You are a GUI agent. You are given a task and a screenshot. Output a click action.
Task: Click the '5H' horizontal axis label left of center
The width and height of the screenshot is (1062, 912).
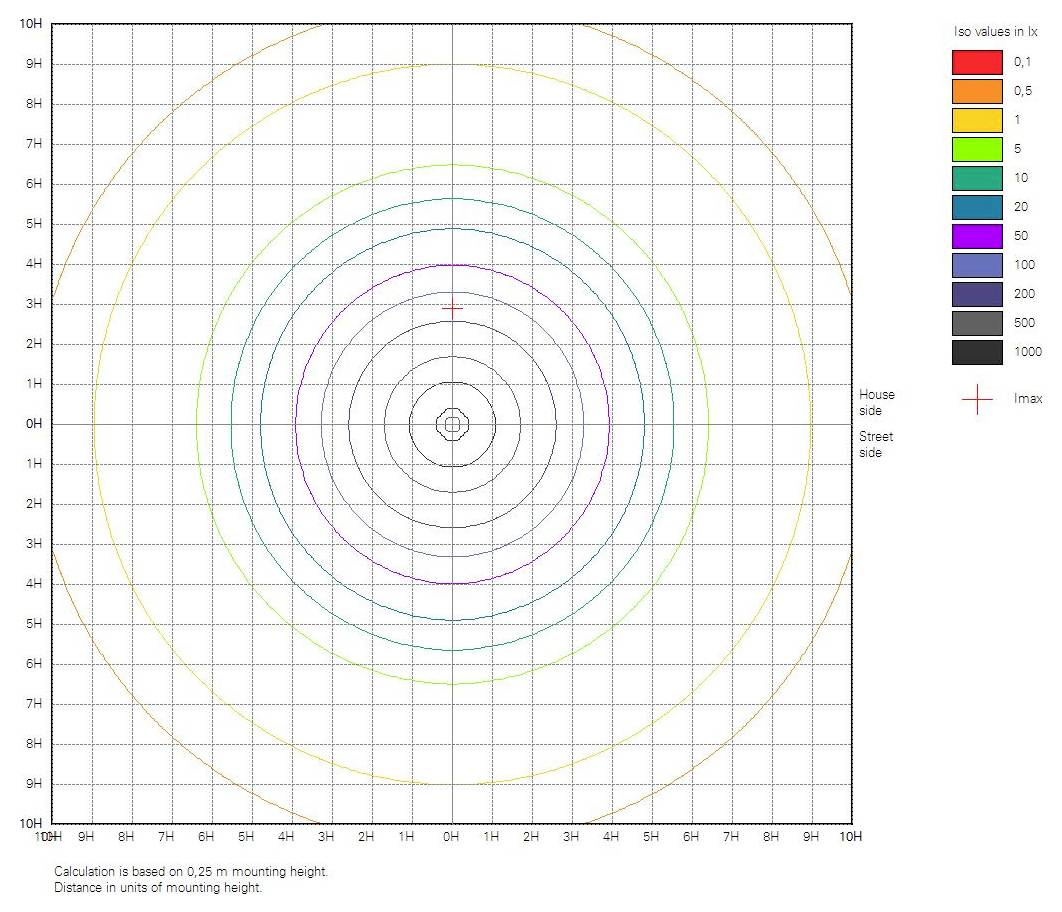(x=246, y=837)
